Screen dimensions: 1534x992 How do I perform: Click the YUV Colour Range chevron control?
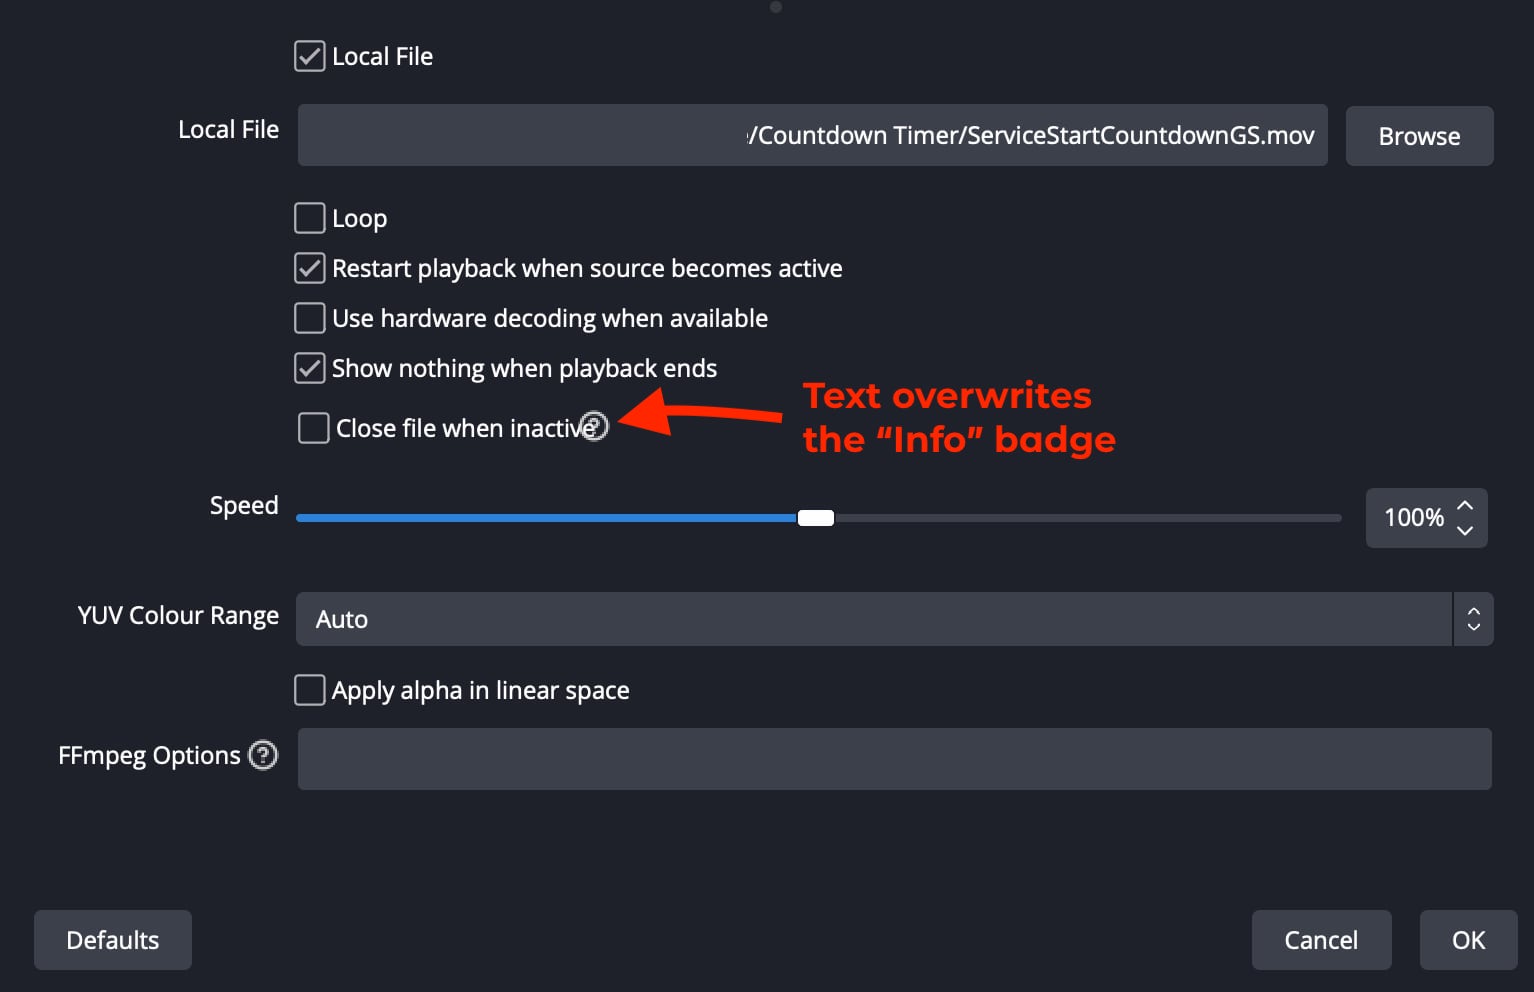click(1473, 619)
